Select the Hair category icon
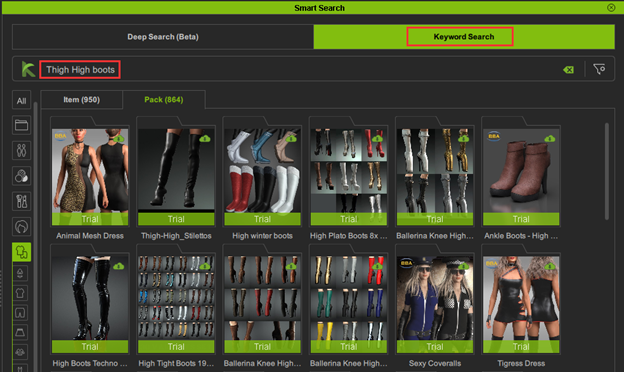624x372 pixels. (21, 227)
